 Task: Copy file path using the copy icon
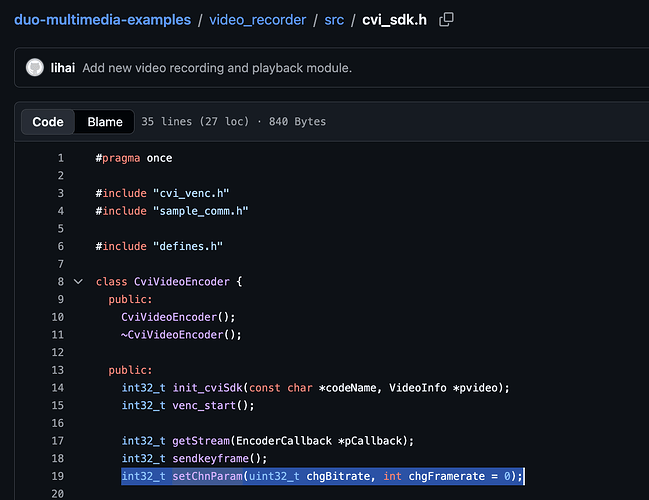pyautogui.click(x=446, y=19)
